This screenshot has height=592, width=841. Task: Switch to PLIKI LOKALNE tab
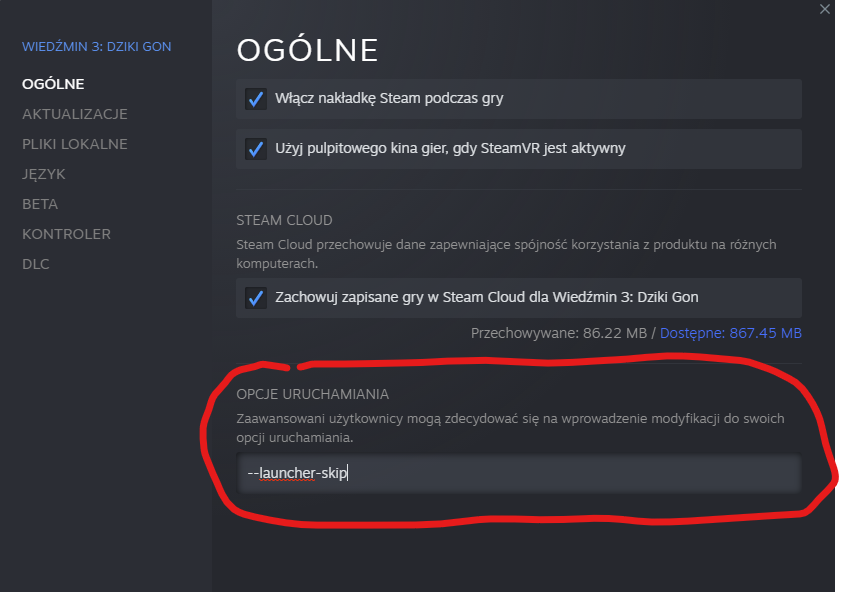75,144
